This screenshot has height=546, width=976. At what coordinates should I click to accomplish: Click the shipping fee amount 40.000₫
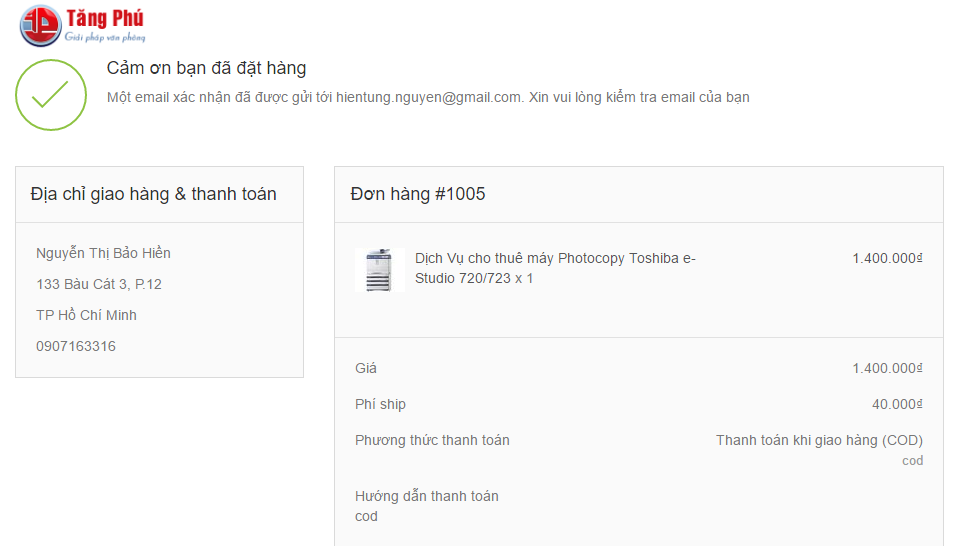897,404
